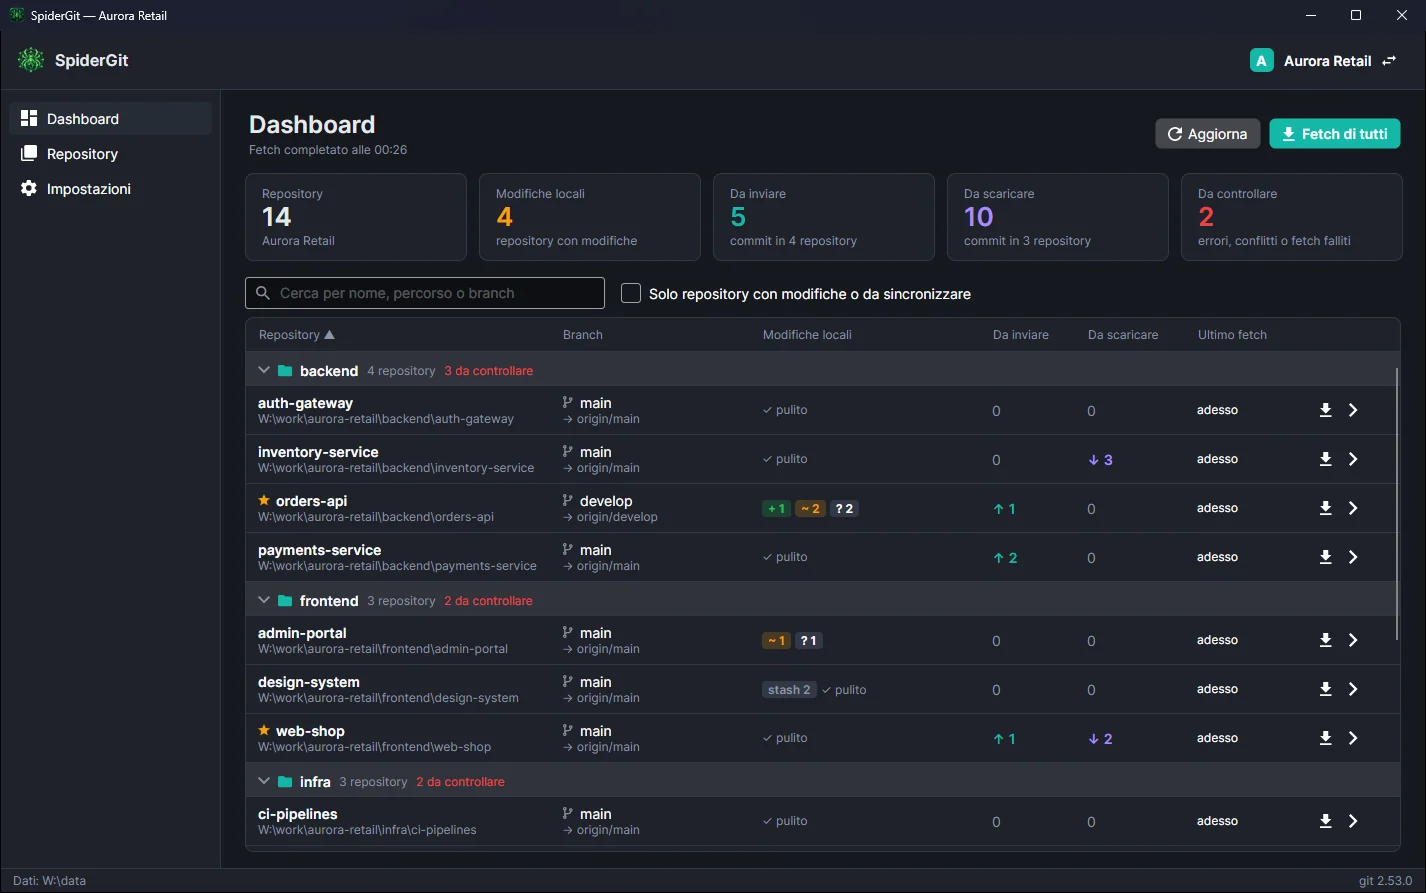Screen dimensions: 1426x893
Task: Click the Da controllare summary card
Action: click(x=1291, y=217)
